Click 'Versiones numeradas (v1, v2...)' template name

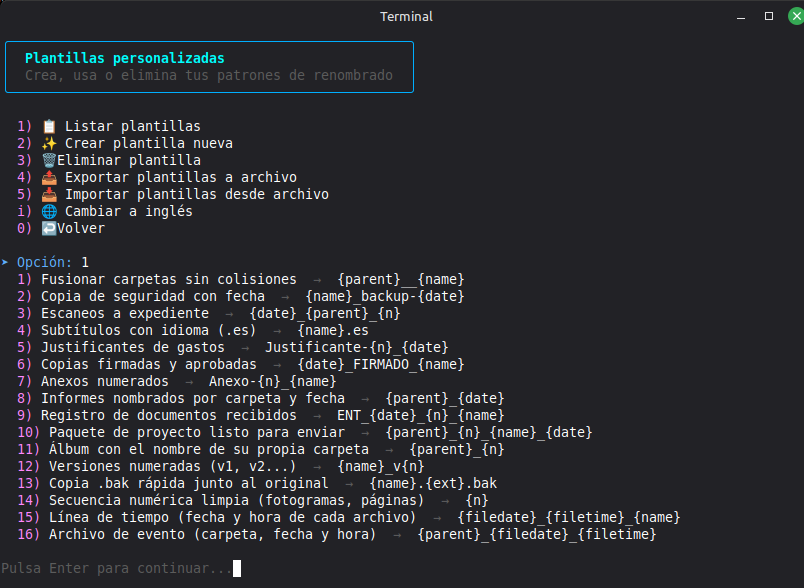(x=173, y=466)
